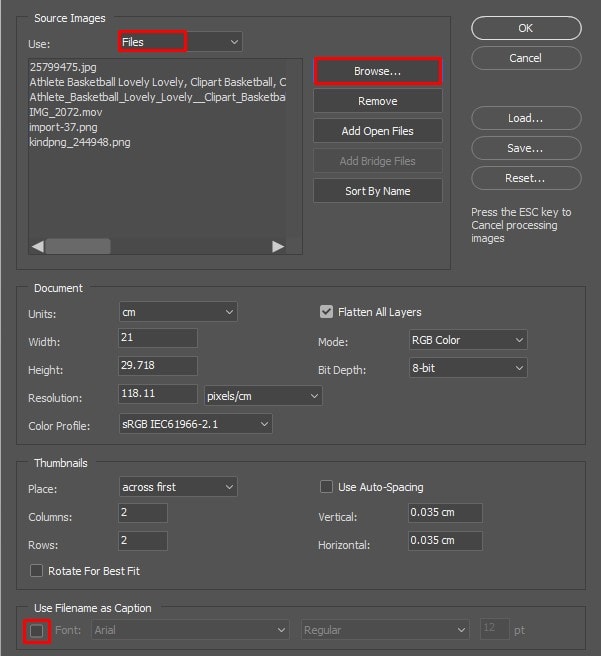The height and width of the screenshot is (656, 601).
Task: Open the Place dropdown set to across first
Action: pyautogui.click(x=178, y=487)
